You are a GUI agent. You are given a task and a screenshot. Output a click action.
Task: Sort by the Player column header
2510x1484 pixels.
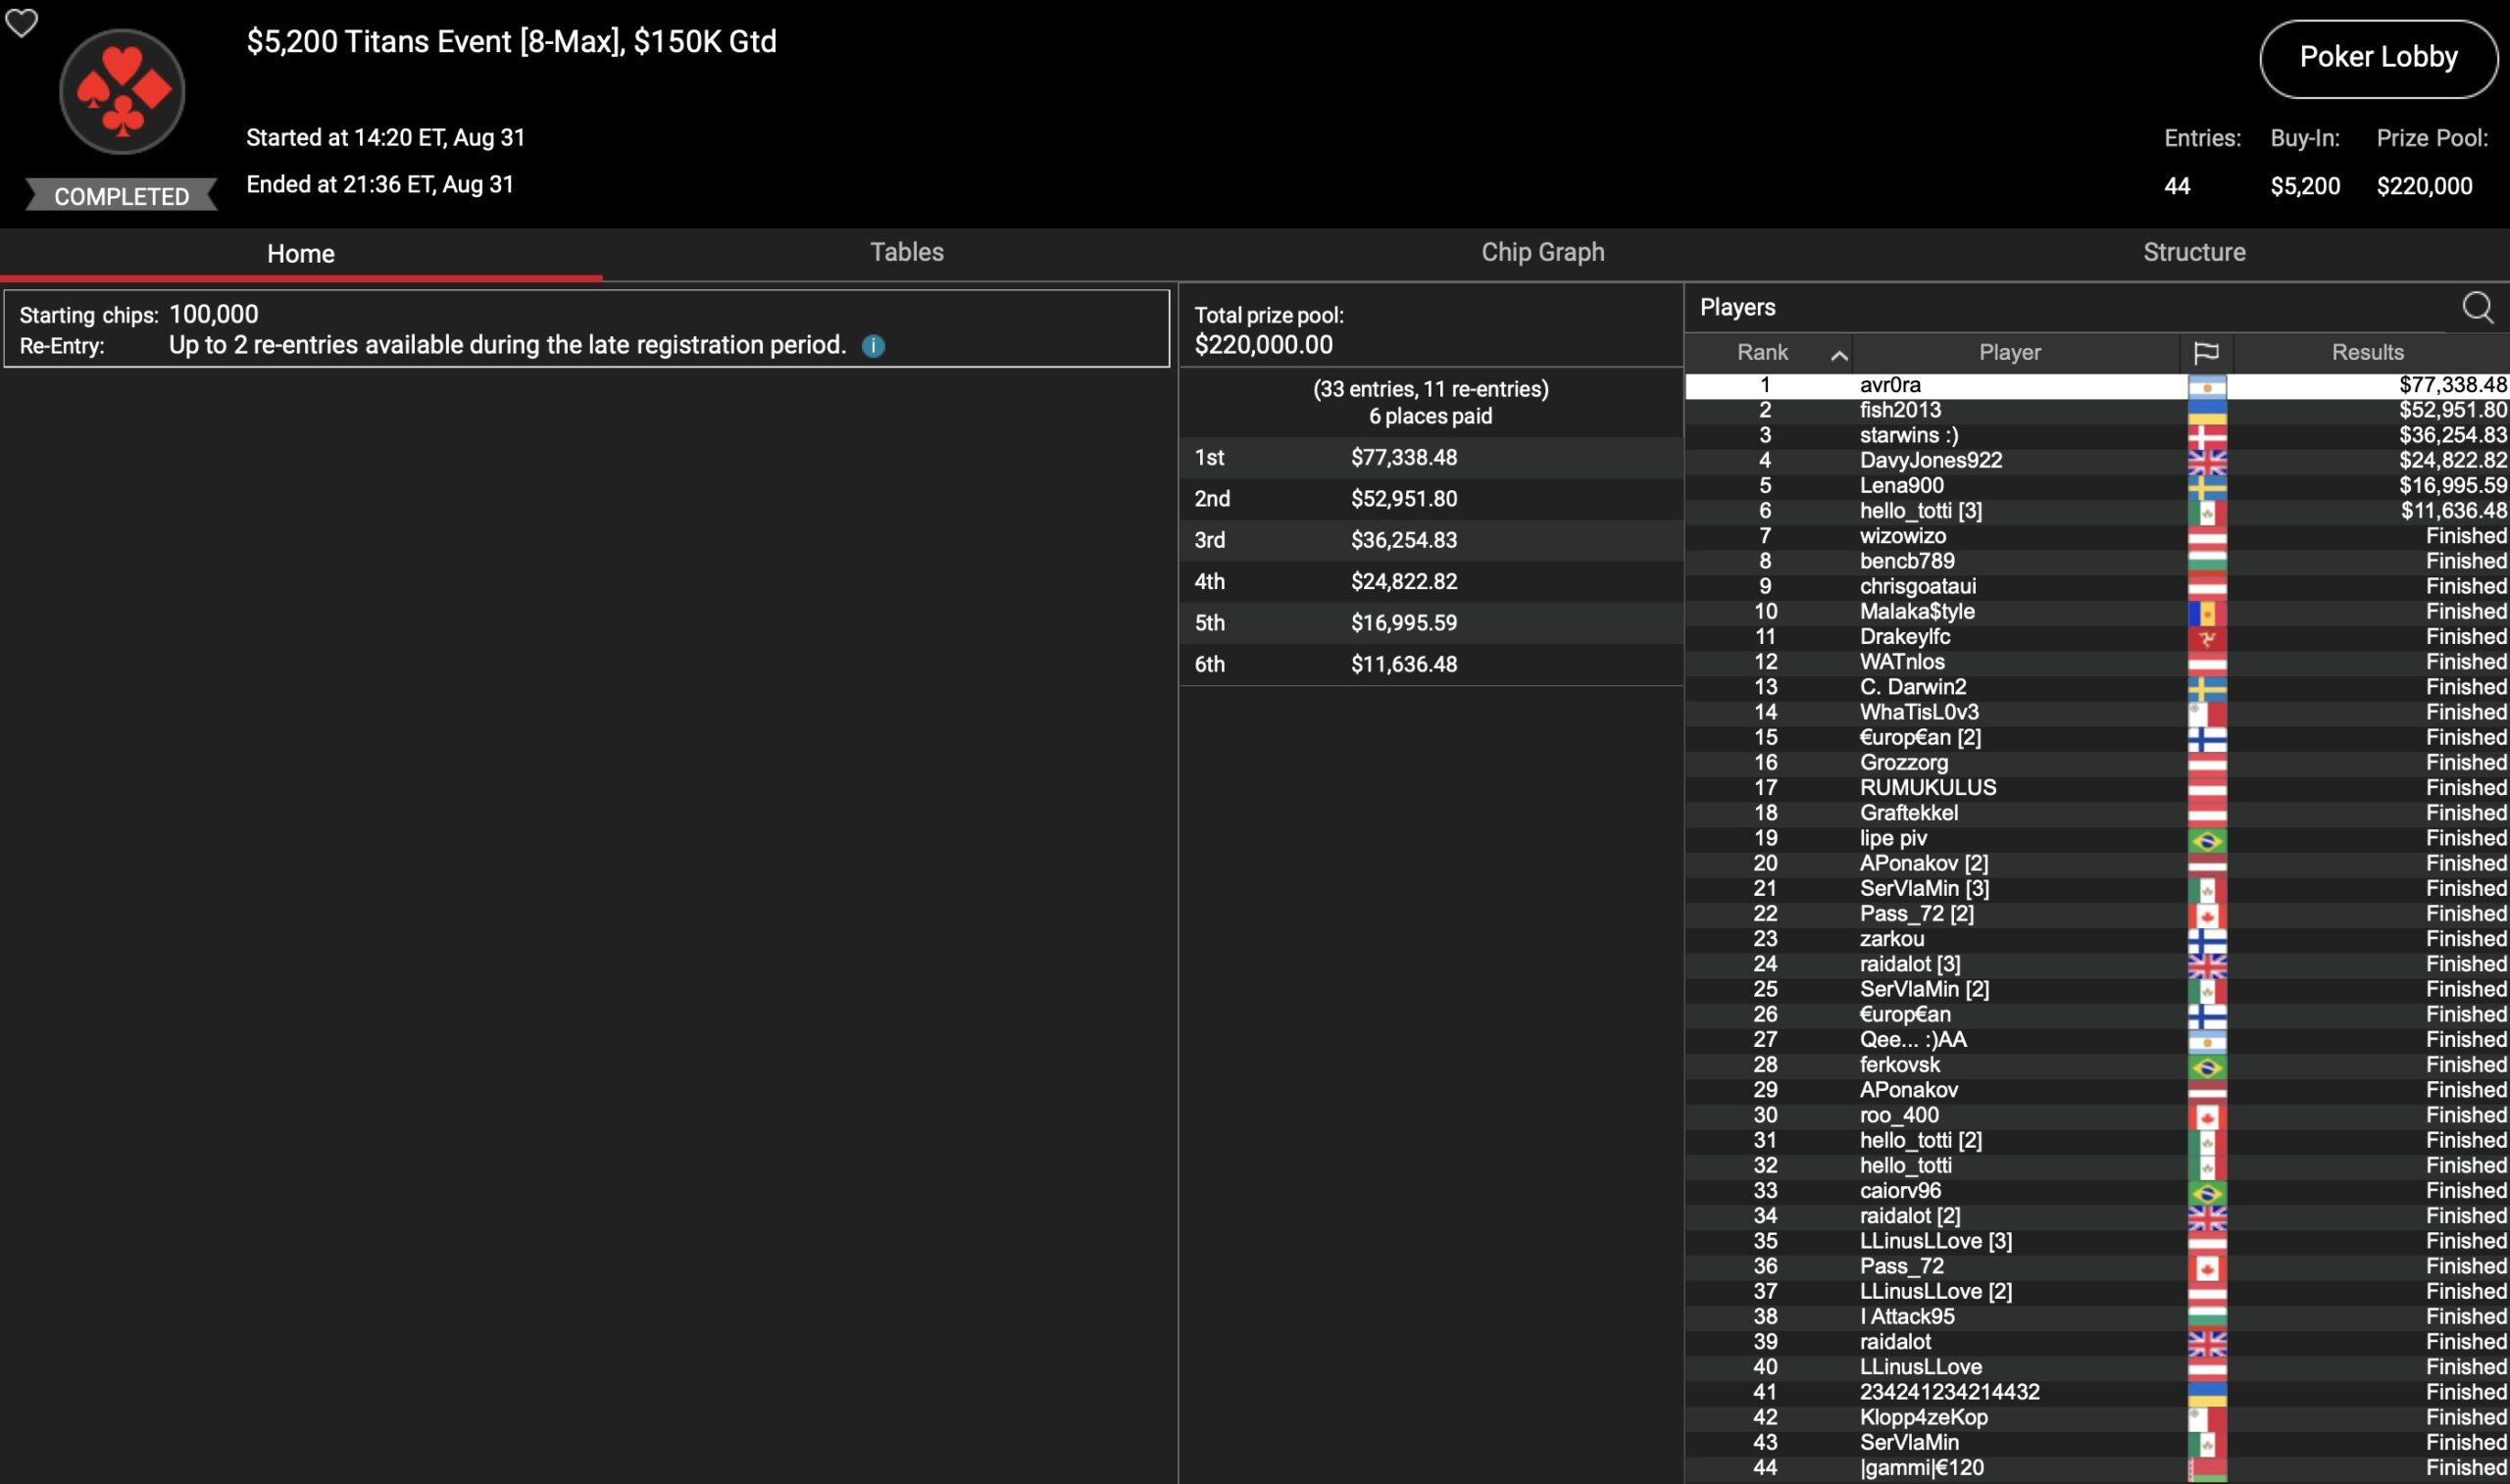(2009, 353)
